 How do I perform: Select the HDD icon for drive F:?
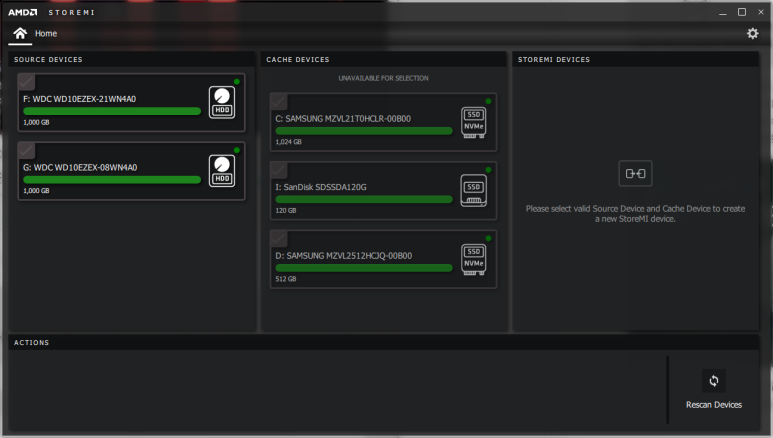pyautogui.click(x=222, y=102)
